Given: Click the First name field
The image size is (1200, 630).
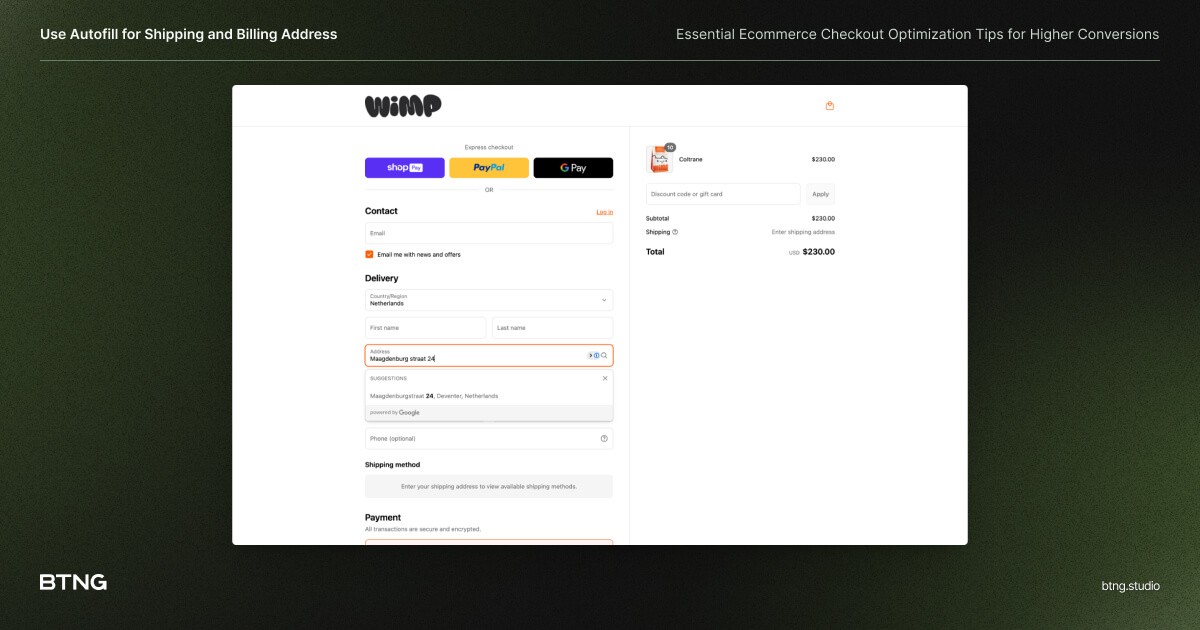Looking at the screenshot, I should (425, 328).
